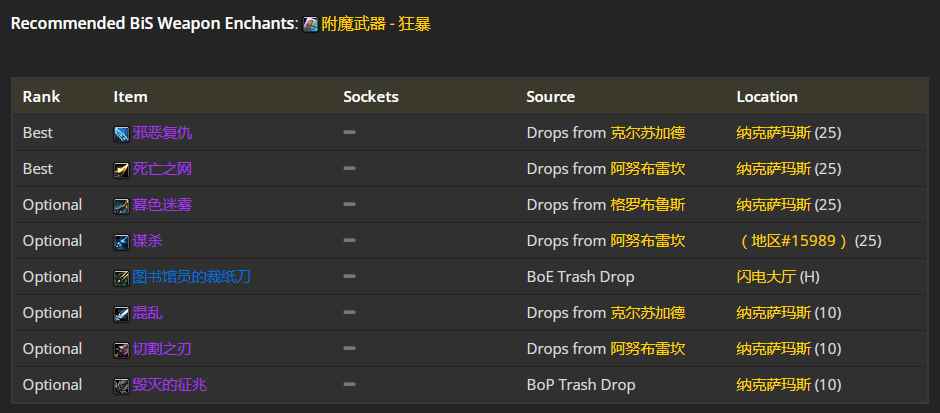This screenshot has width=940, height=413.
Task: Open the （地区#15989） location link
Action: coord(794,241)
